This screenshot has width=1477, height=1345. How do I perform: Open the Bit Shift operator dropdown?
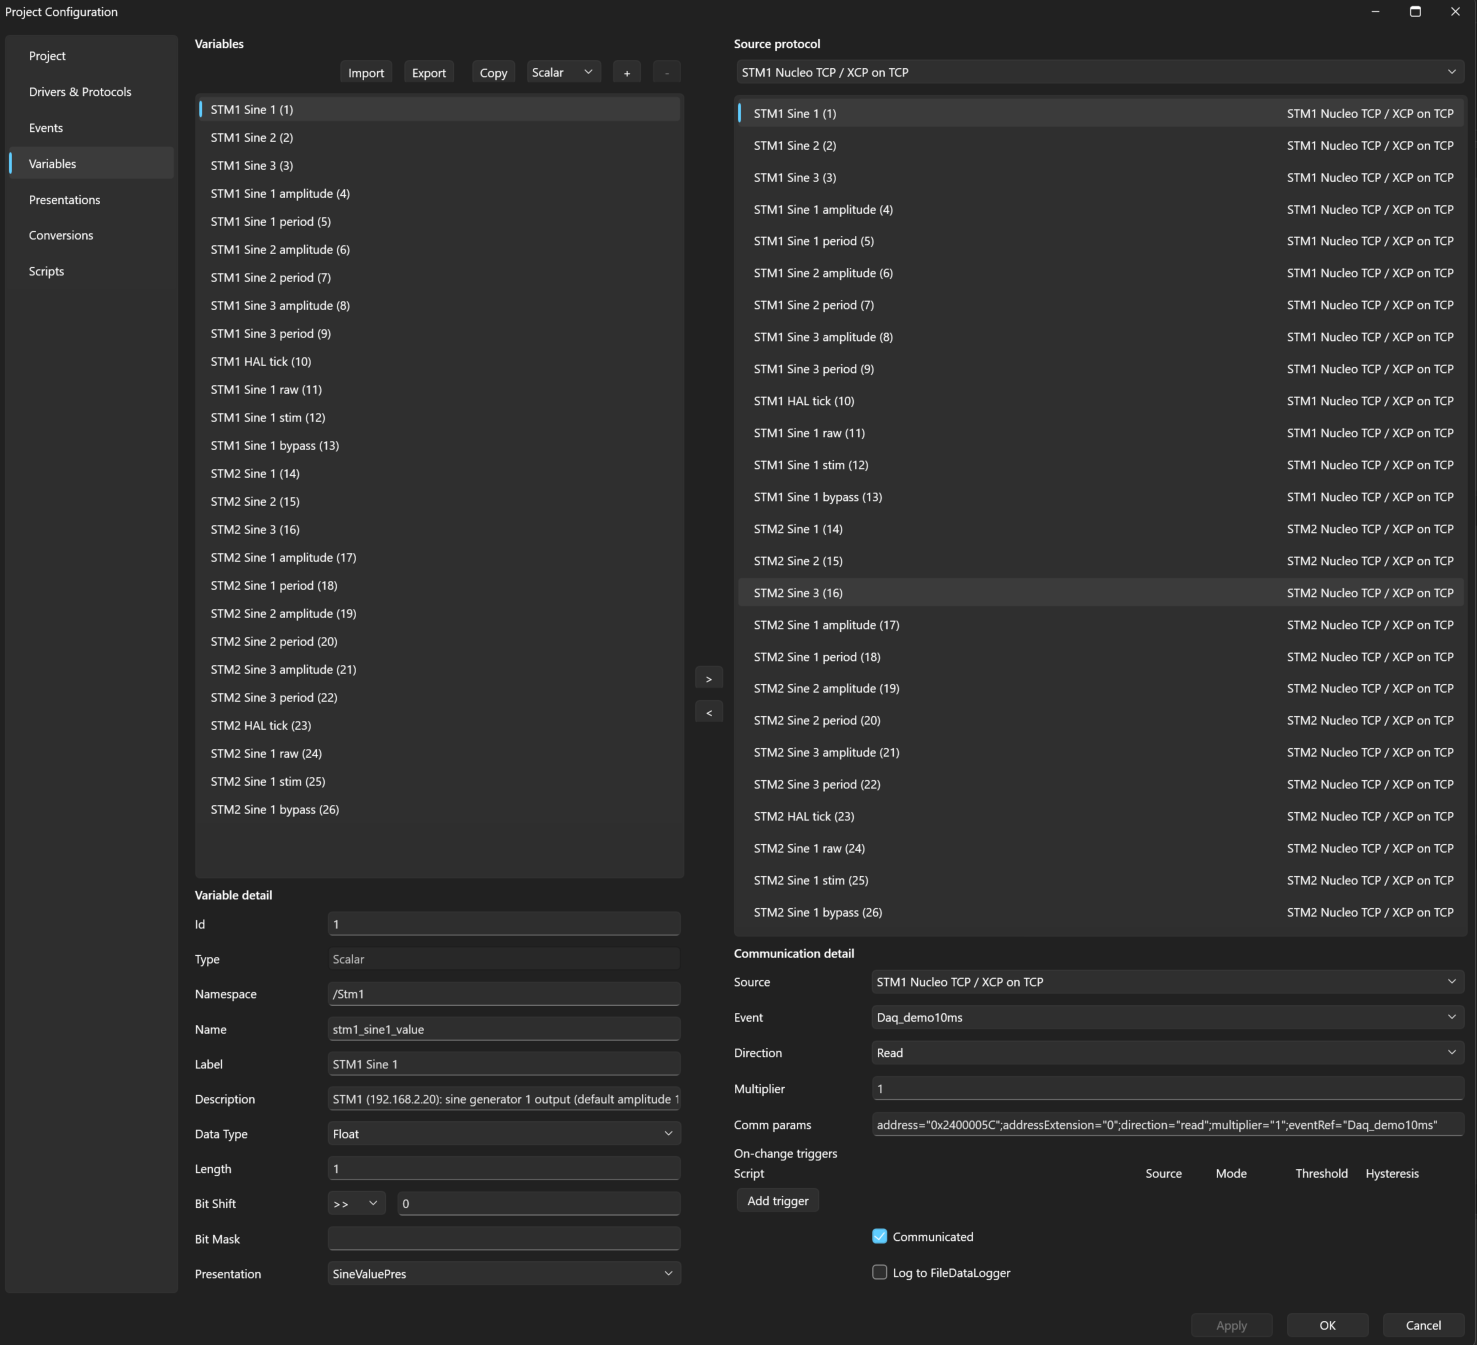(357, 1204)
